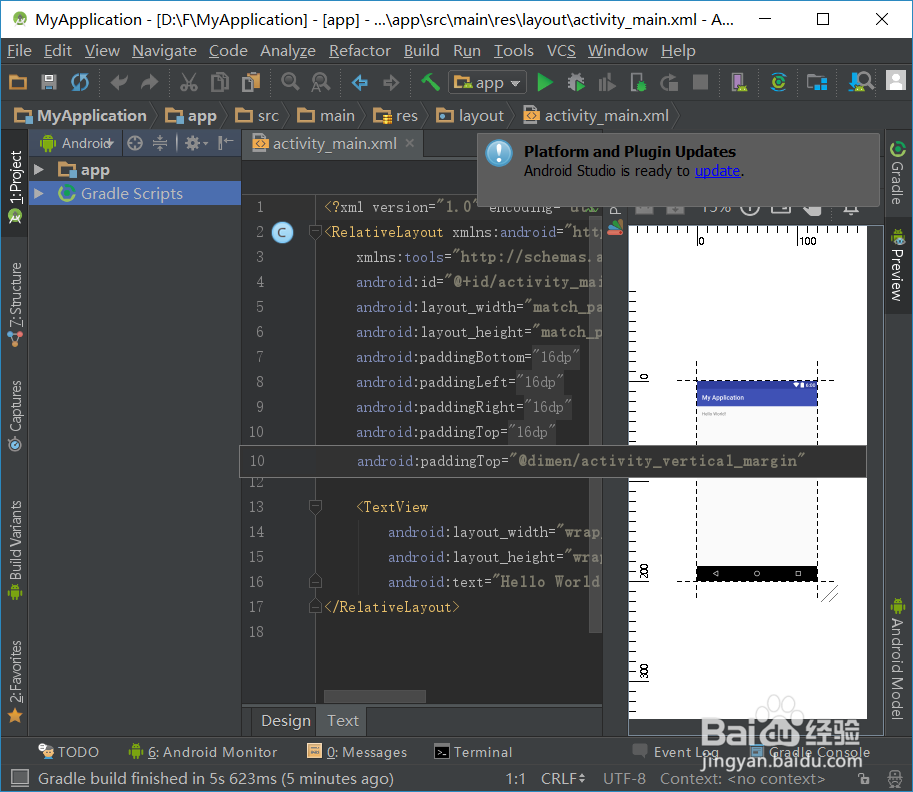Make project with green hammer icon

(x=430, y=82)
